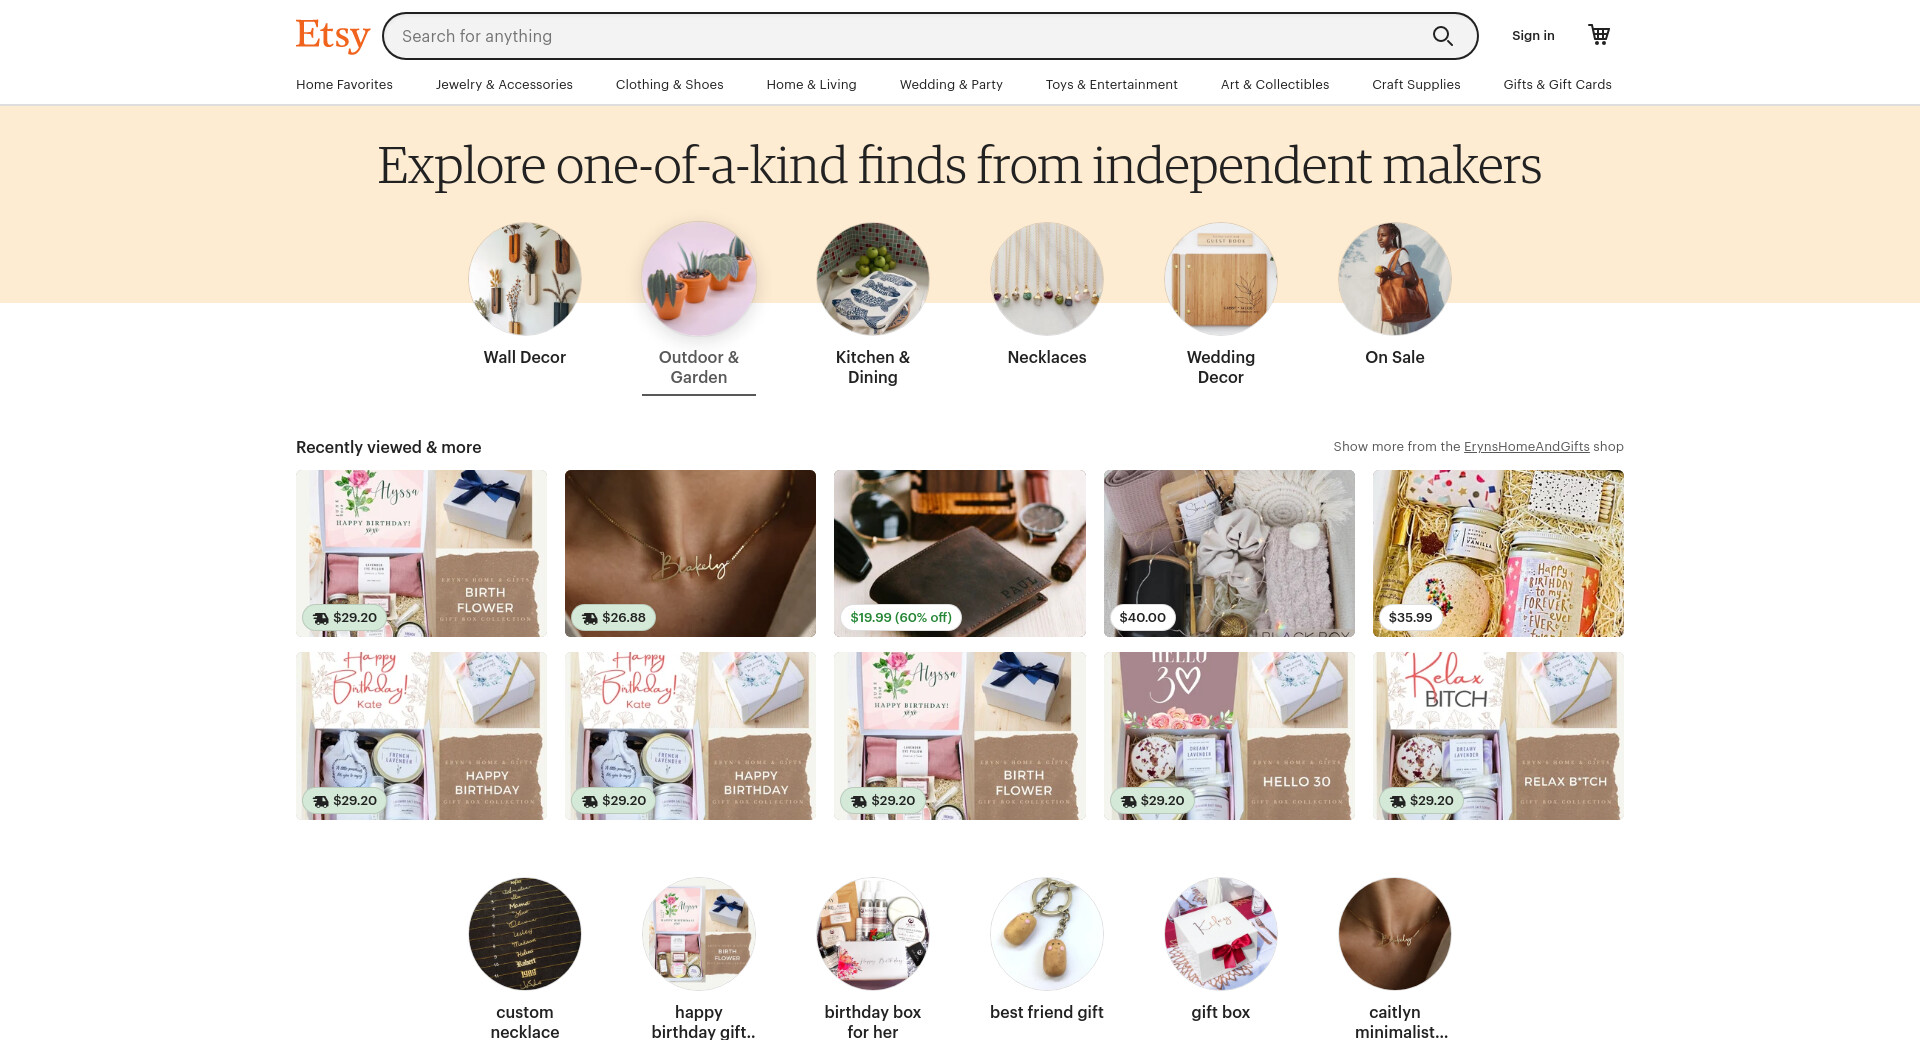Click the magnifying glass search icon
Image resolution: width=1920 pixels, height=1040 pixels.
(1442, 36)
